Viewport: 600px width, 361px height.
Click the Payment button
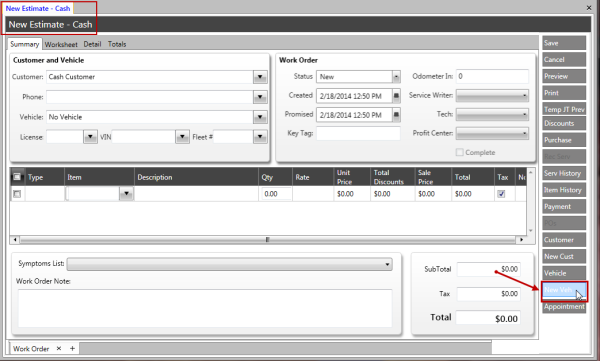coord(564,206)
